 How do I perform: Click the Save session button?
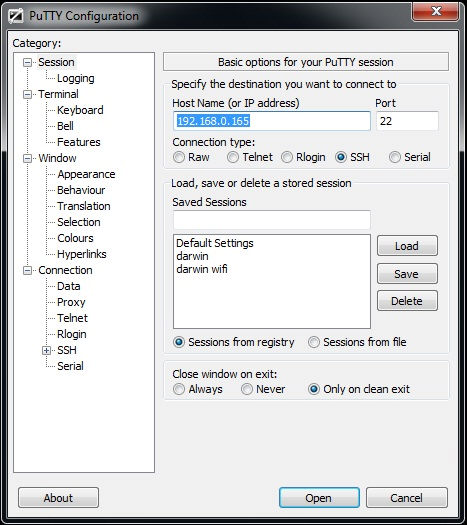point(407,274)
